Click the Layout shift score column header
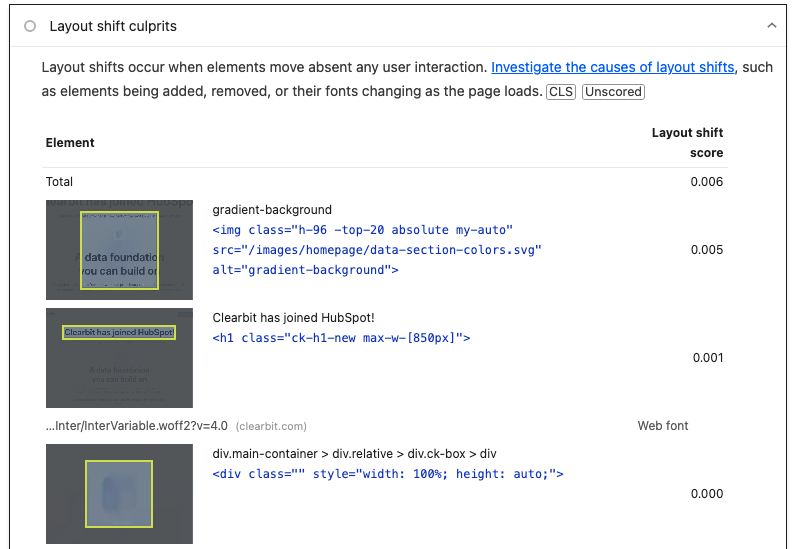The height and width of the screenshot is (549, 800). 687,143
